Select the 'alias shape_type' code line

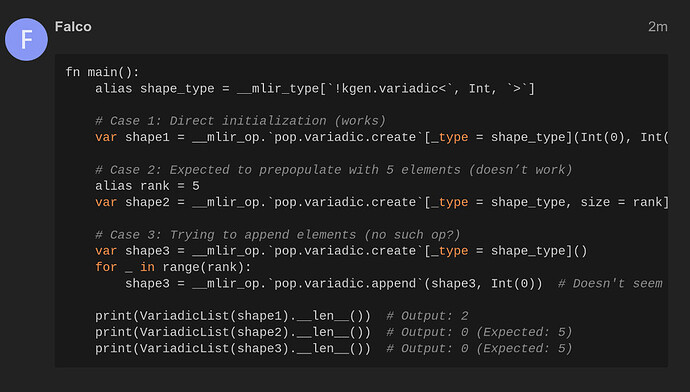pos(315,89)
